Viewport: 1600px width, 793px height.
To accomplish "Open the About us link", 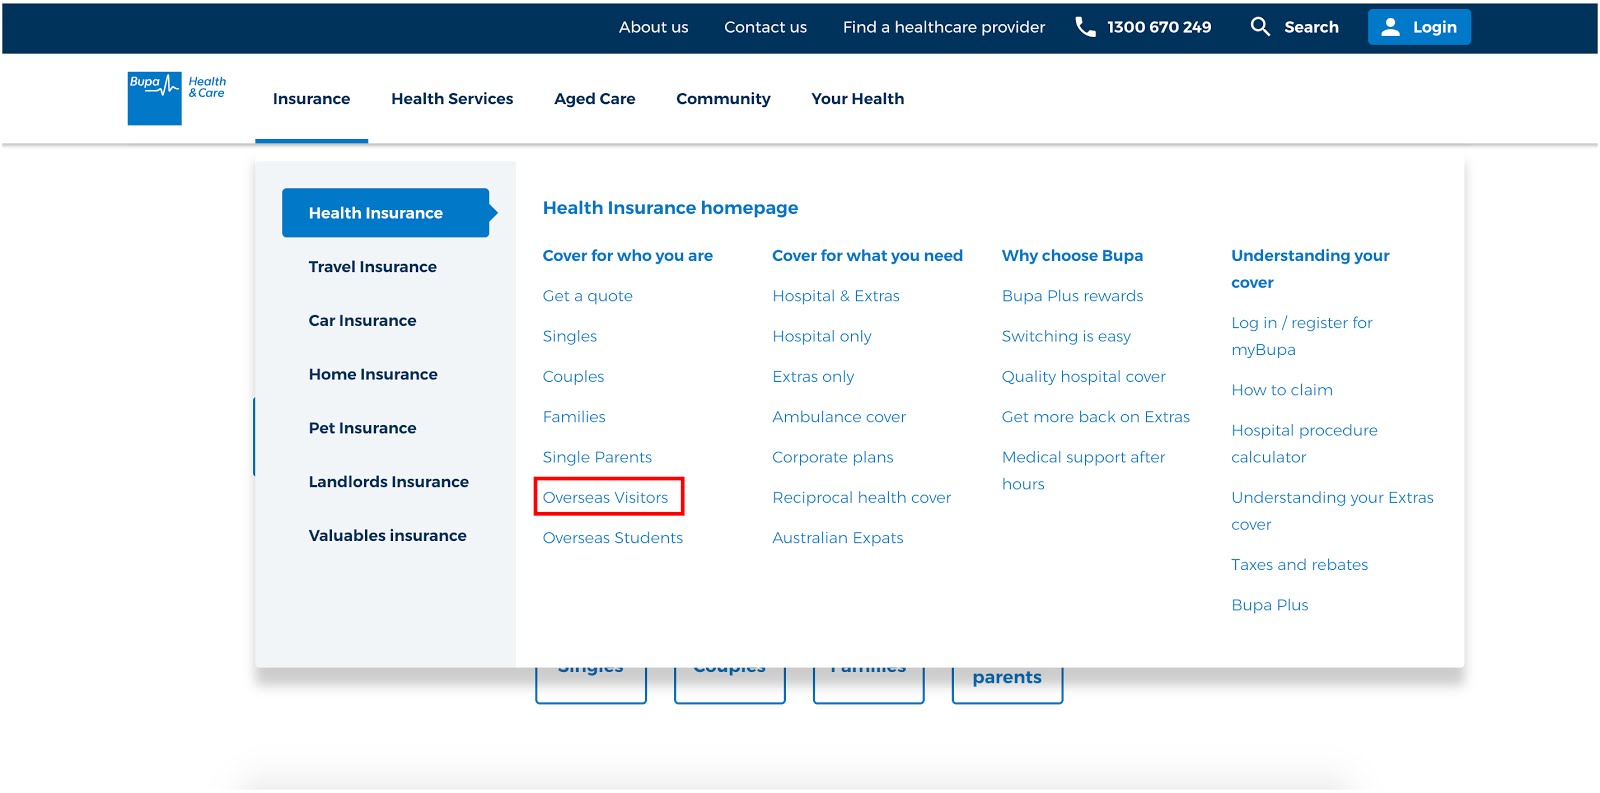I will click(x=653, y=28).
